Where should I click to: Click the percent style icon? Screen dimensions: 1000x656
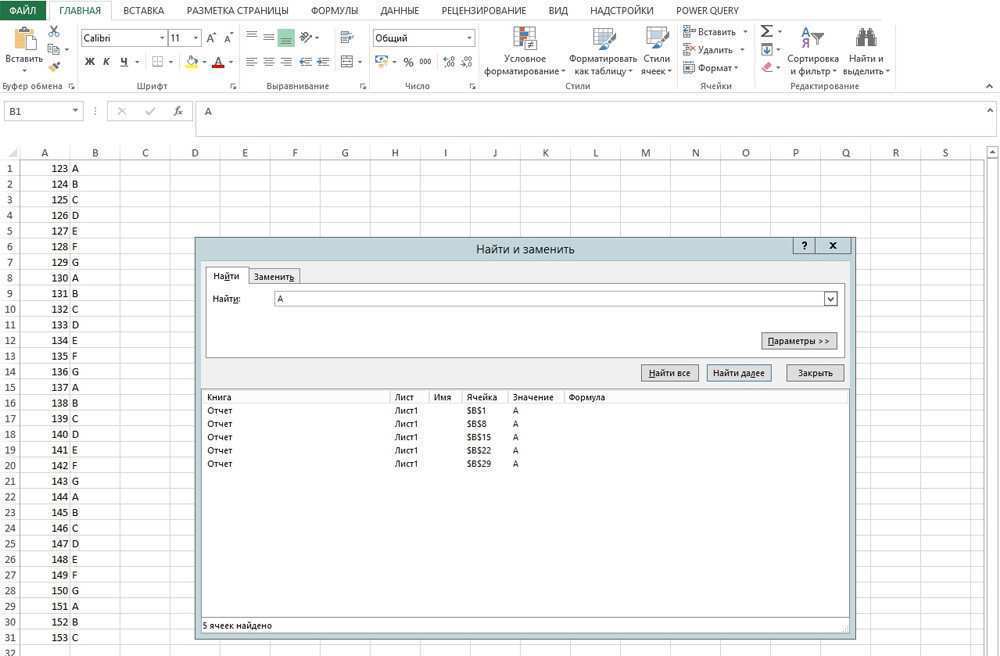pyautogui.click(x=408, y=62)
